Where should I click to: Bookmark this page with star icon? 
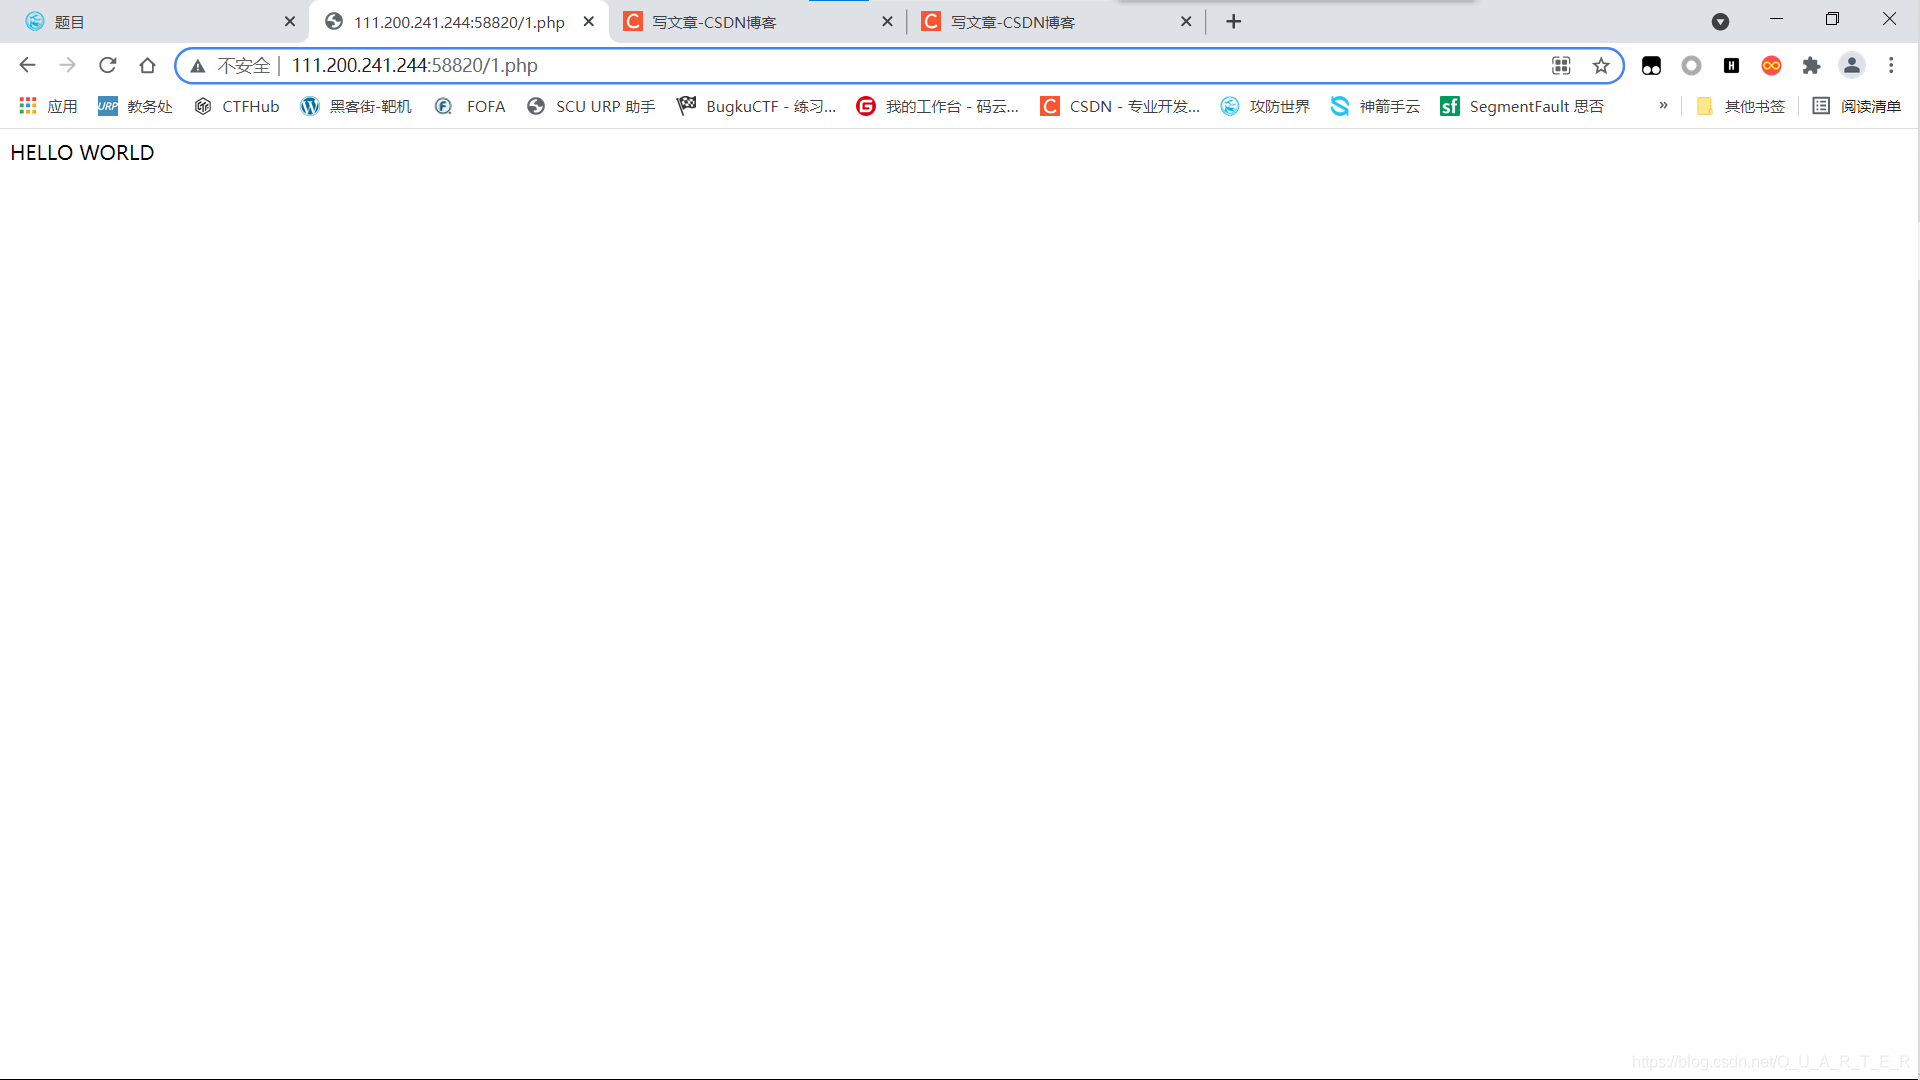point(1601,65)
